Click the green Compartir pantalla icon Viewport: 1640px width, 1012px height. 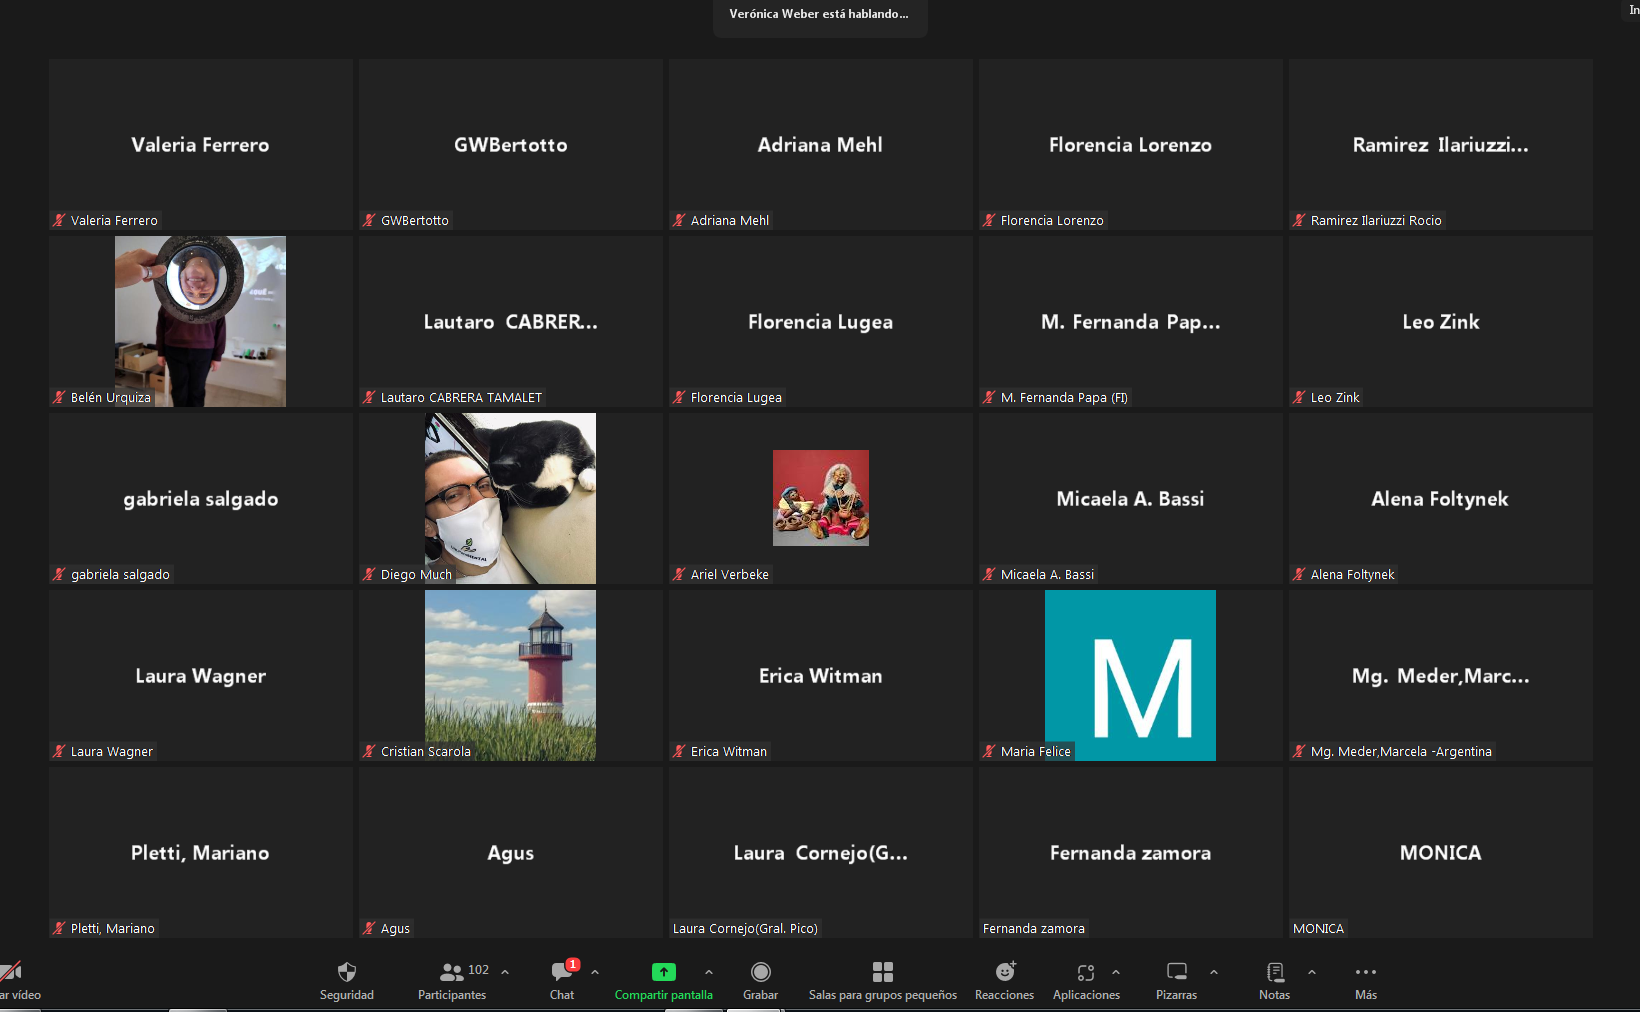pos(664,972)
